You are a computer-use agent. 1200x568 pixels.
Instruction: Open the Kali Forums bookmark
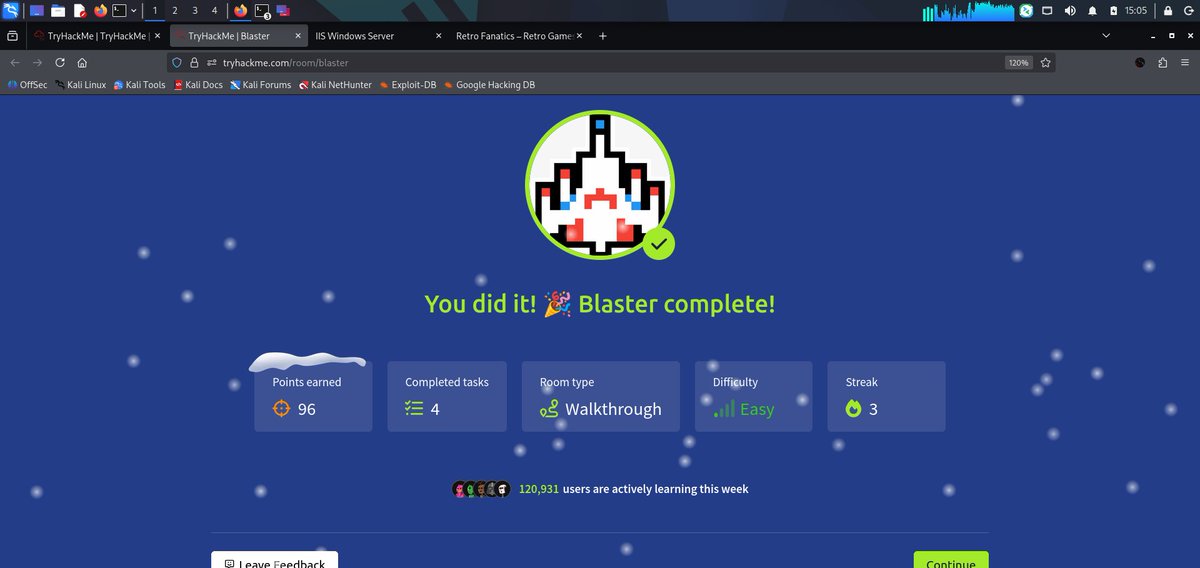260,85
